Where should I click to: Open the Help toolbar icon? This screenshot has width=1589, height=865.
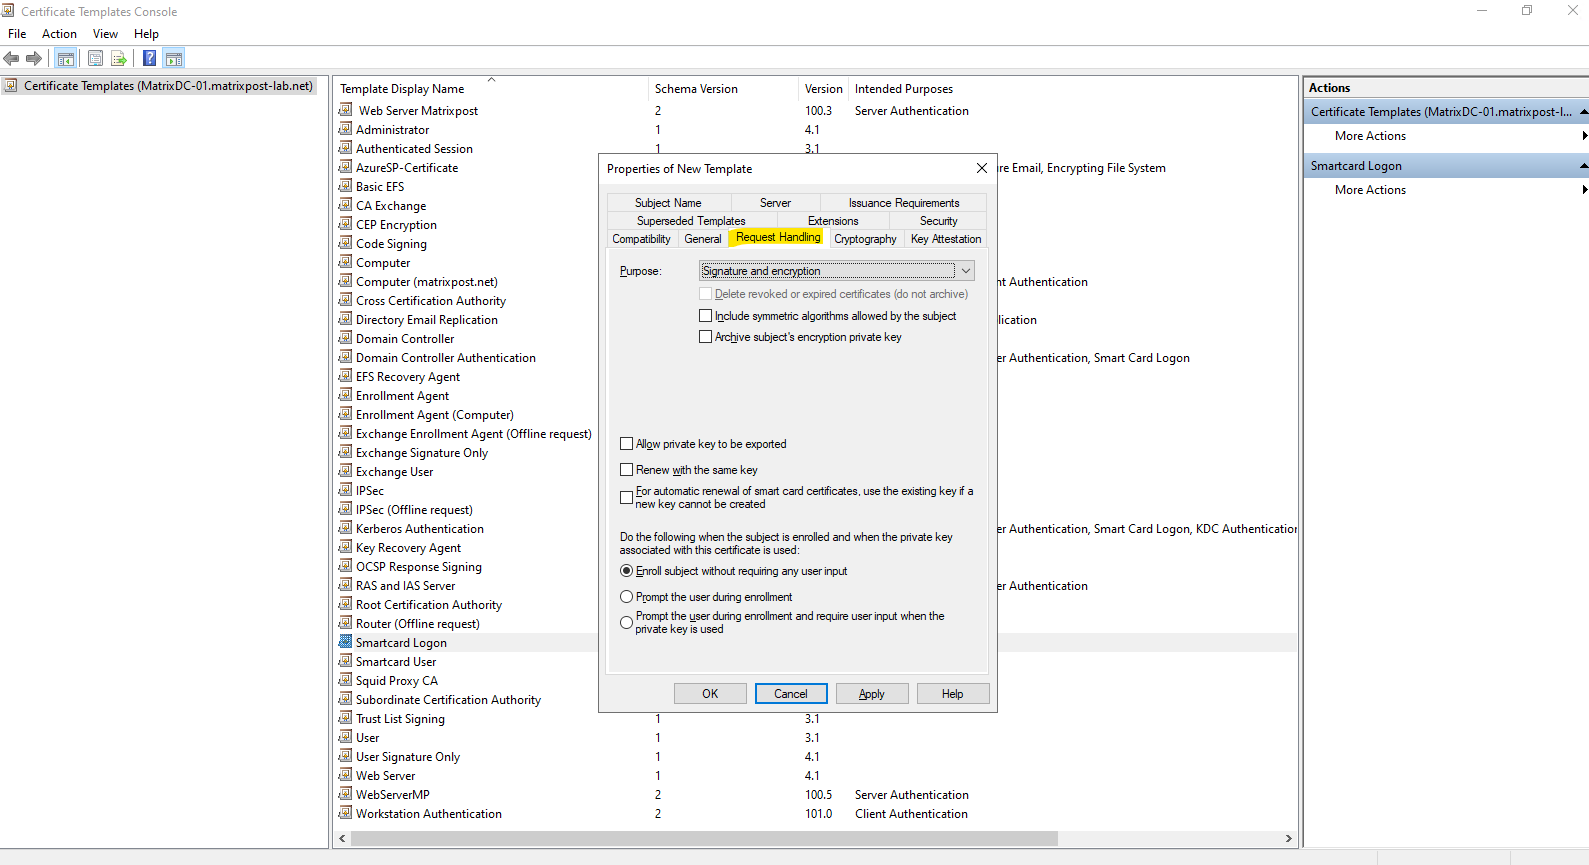coord(149,59)
